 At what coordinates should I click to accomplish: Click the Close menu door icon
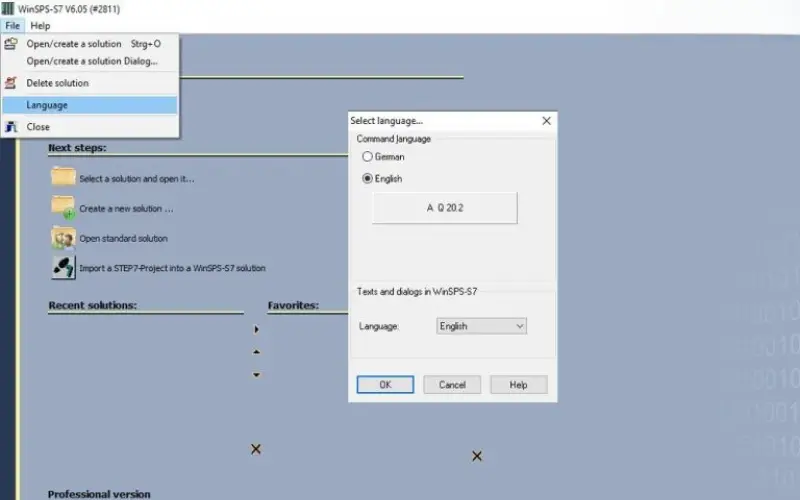click(x=11, y=127)
